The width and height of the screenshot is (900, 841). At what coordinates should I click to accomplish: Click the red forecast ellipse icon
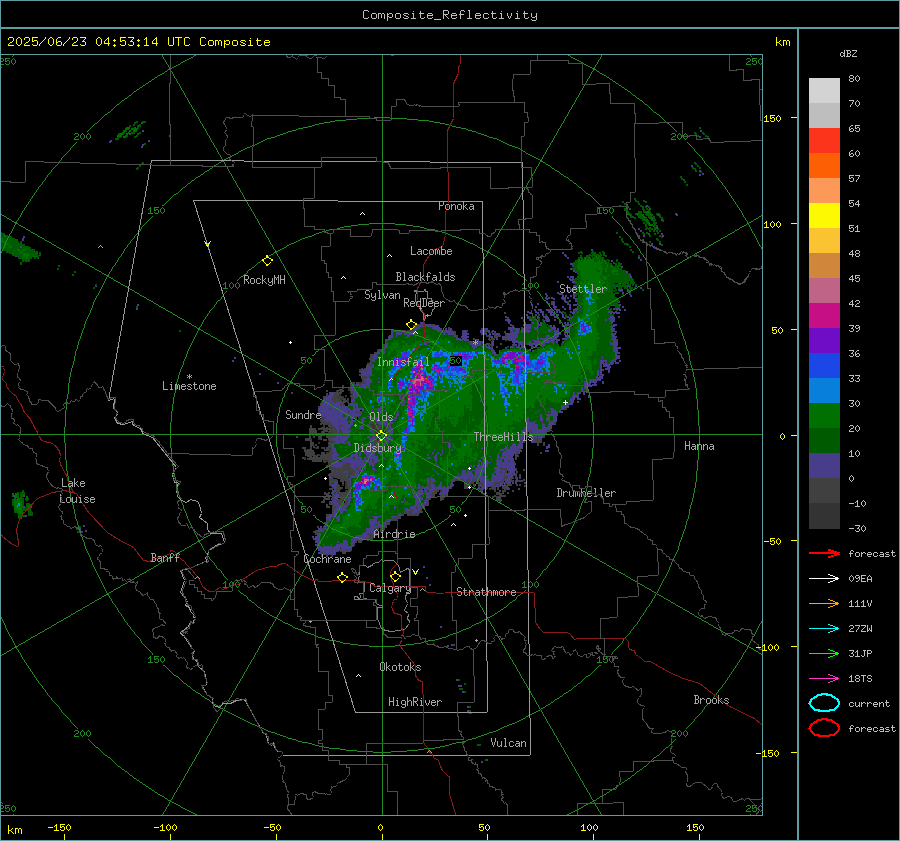[824, 728]
